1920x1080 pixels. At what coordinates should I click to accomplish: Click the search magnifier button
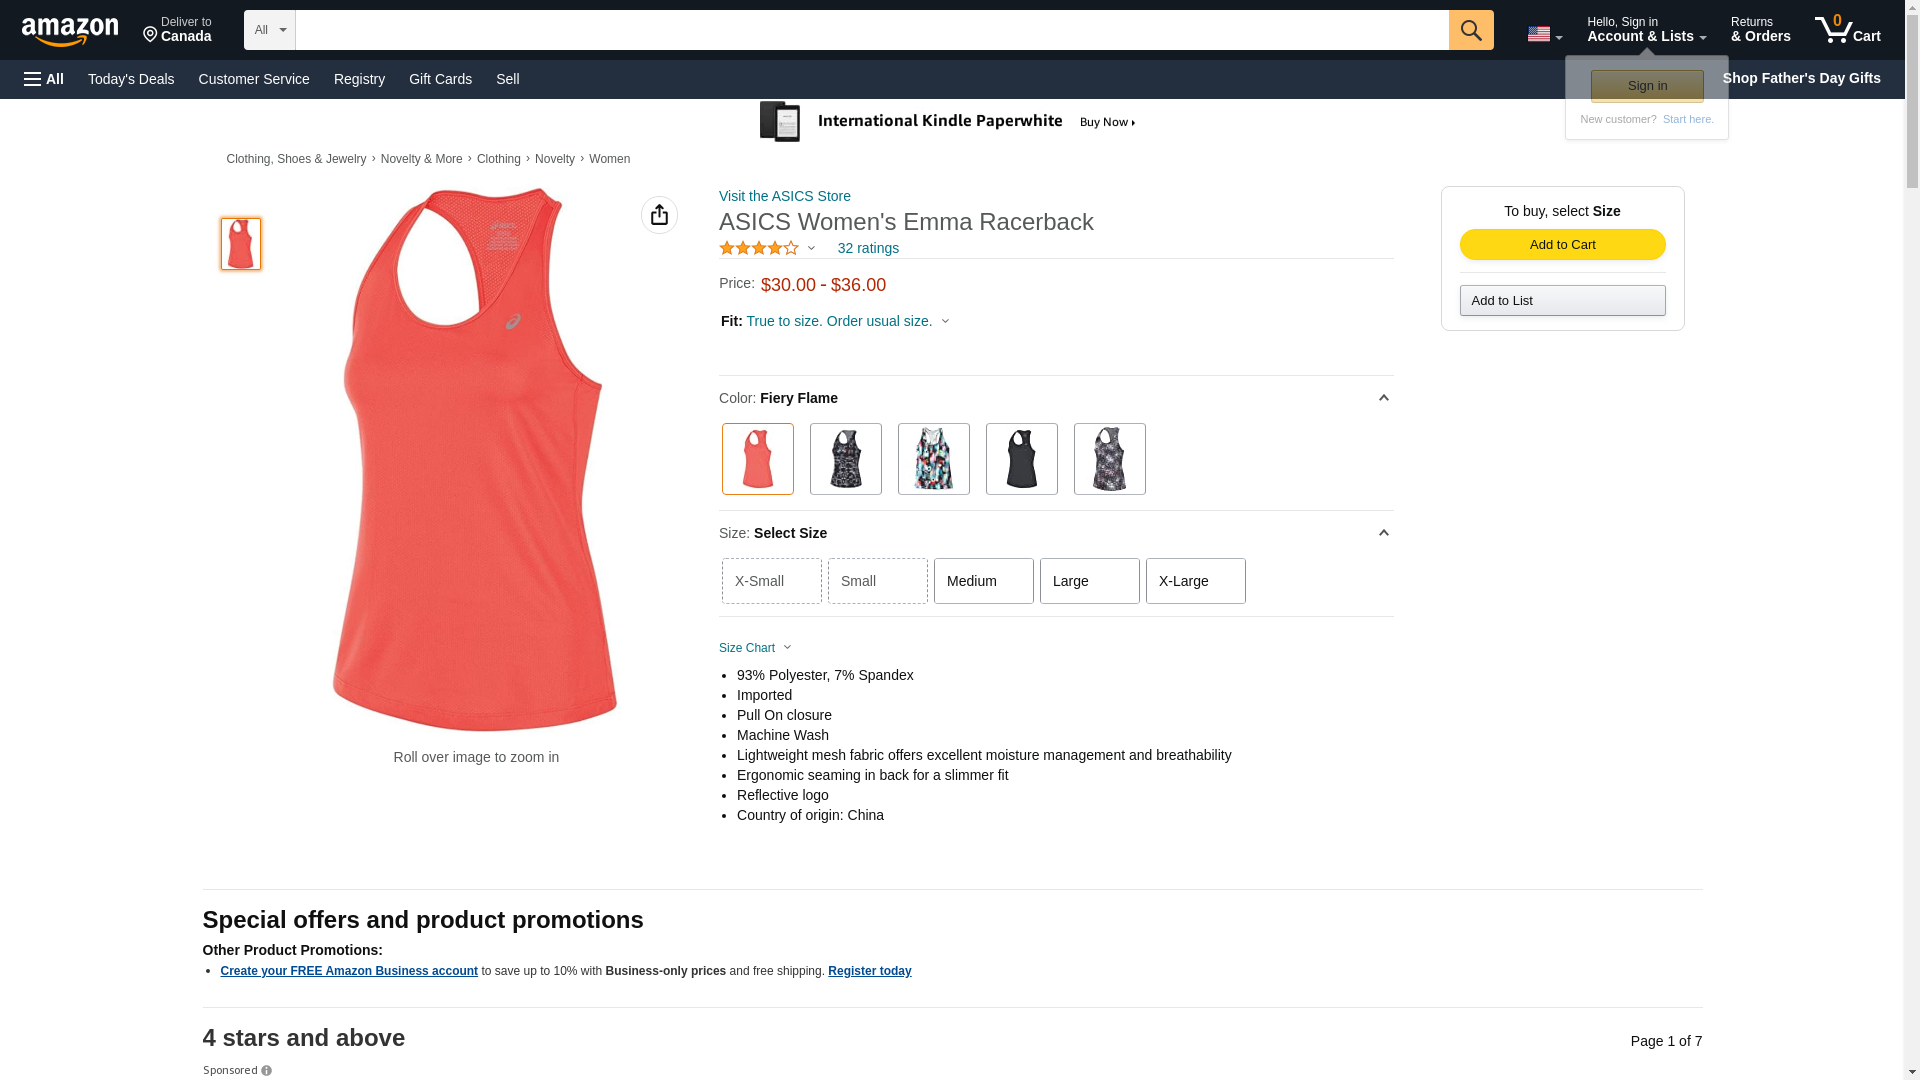click(x=1470, y=30)
